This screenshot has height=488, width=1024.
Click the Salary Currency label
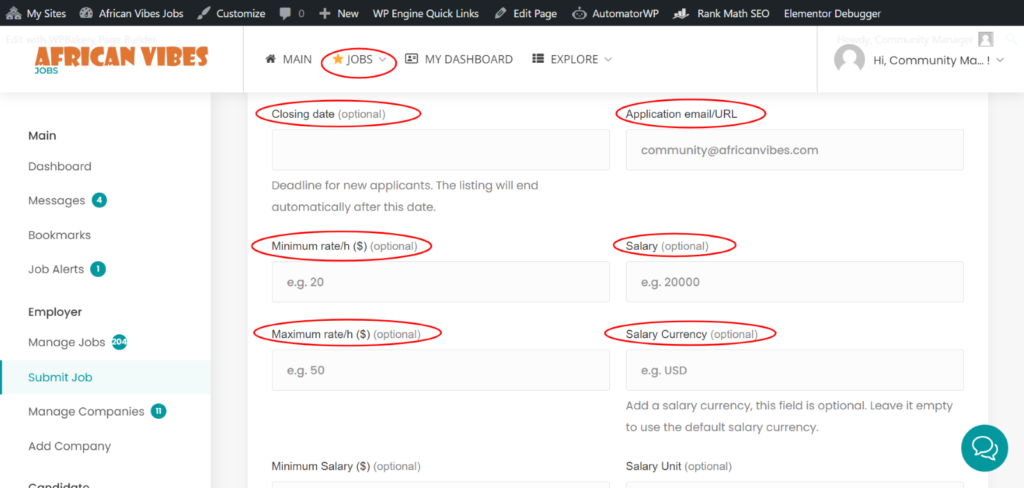pos(692,334)
